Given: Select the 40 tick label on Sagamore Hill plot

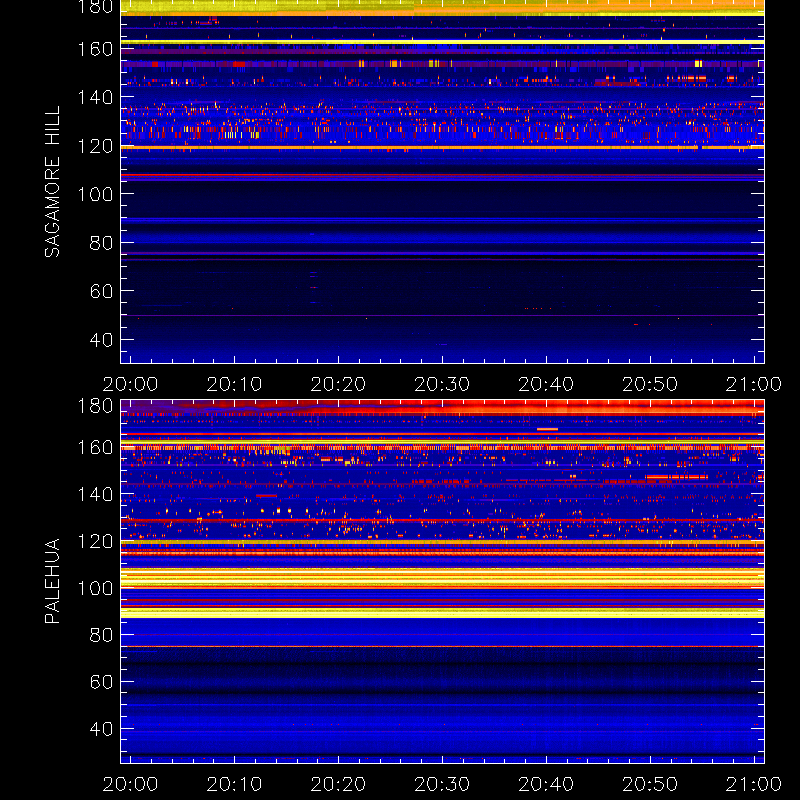Looking at the screenshot, I should point(101,340).
